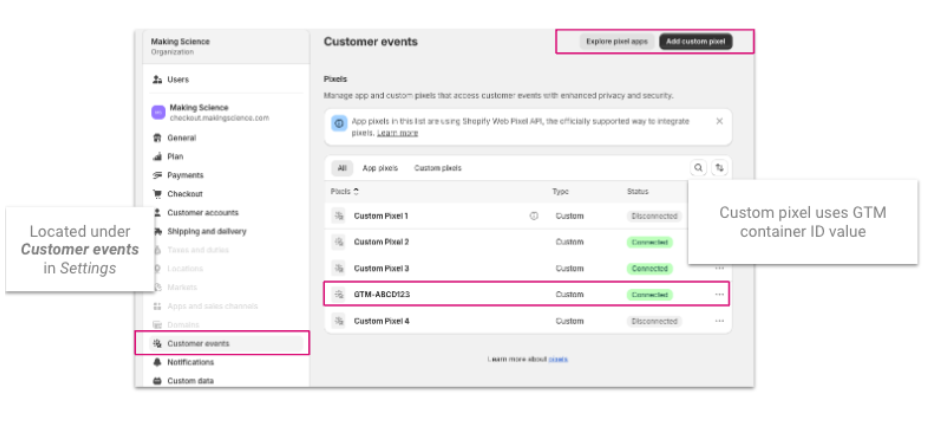
Task: Click the Custom Pixel 2 row icon
Action: point(339,242)
